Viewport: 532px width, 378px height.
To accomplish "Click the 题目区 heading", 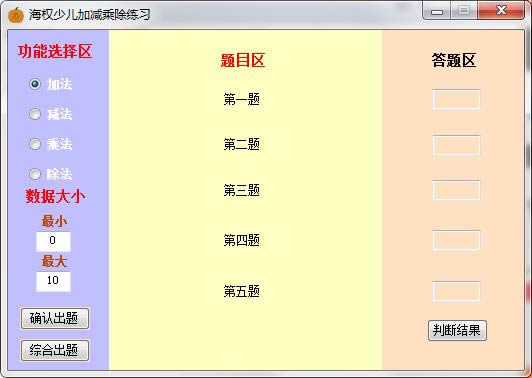I will pos(243,61).
